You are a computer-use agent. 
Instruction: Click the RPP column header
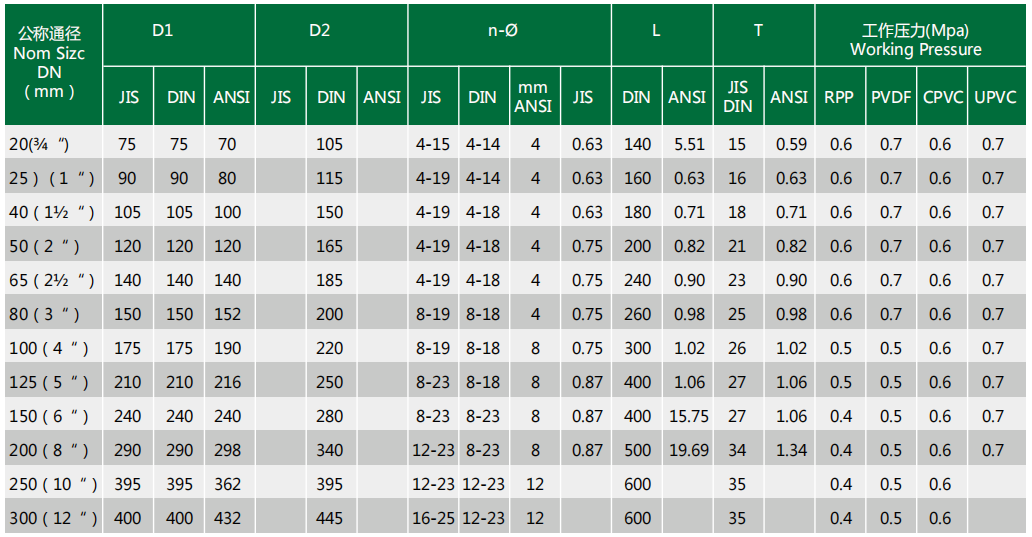pyautogui.click(x=839, y=97)
